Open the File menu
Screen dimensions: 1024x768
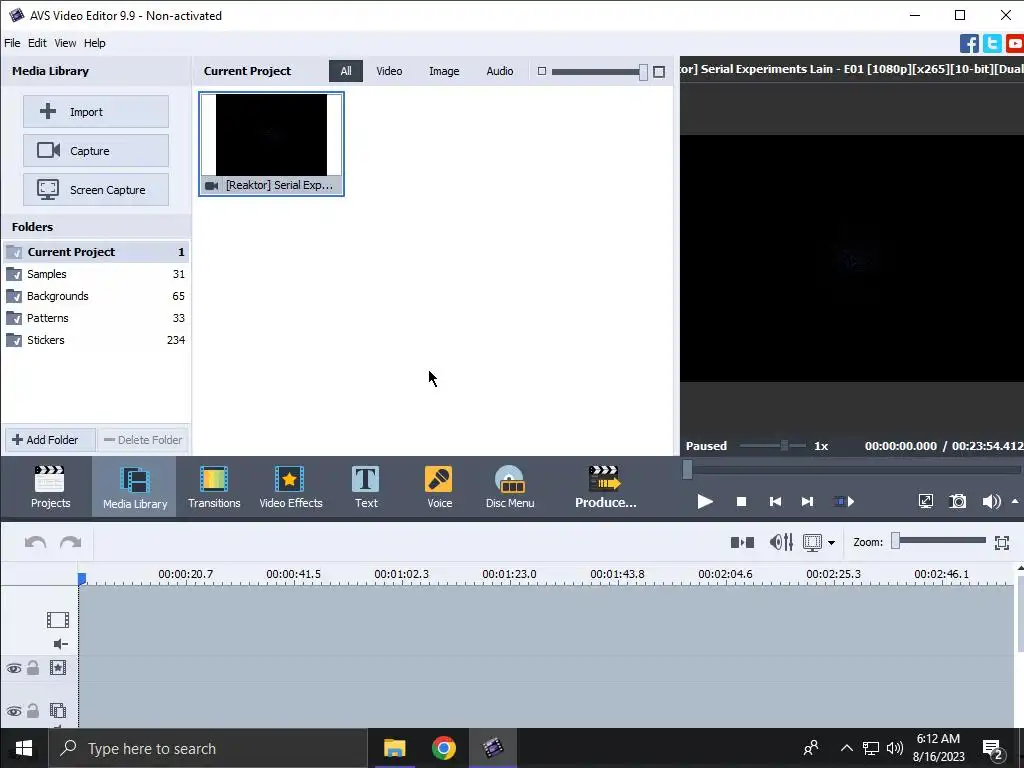(x=12, y=43)
